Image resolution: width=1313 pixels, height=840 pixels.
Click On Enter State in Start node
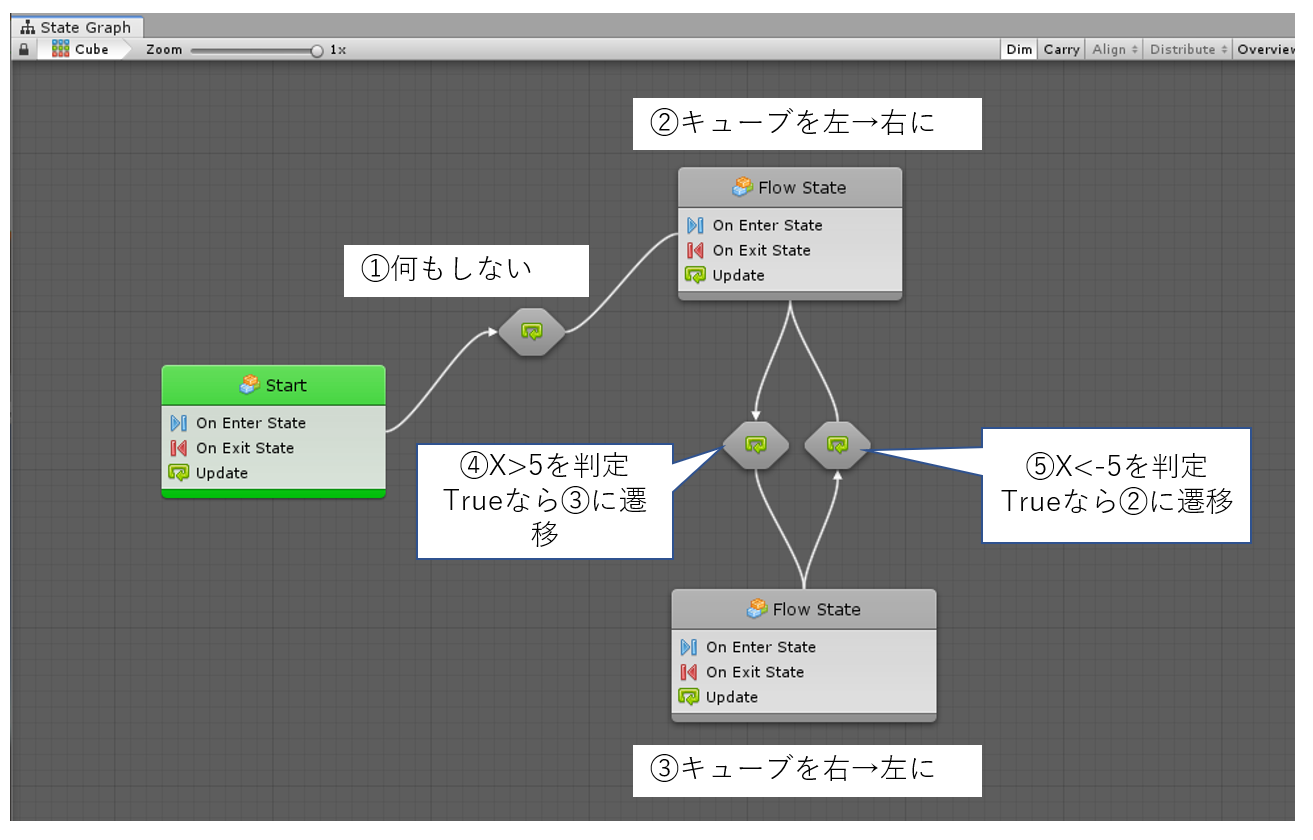[250, 423]
